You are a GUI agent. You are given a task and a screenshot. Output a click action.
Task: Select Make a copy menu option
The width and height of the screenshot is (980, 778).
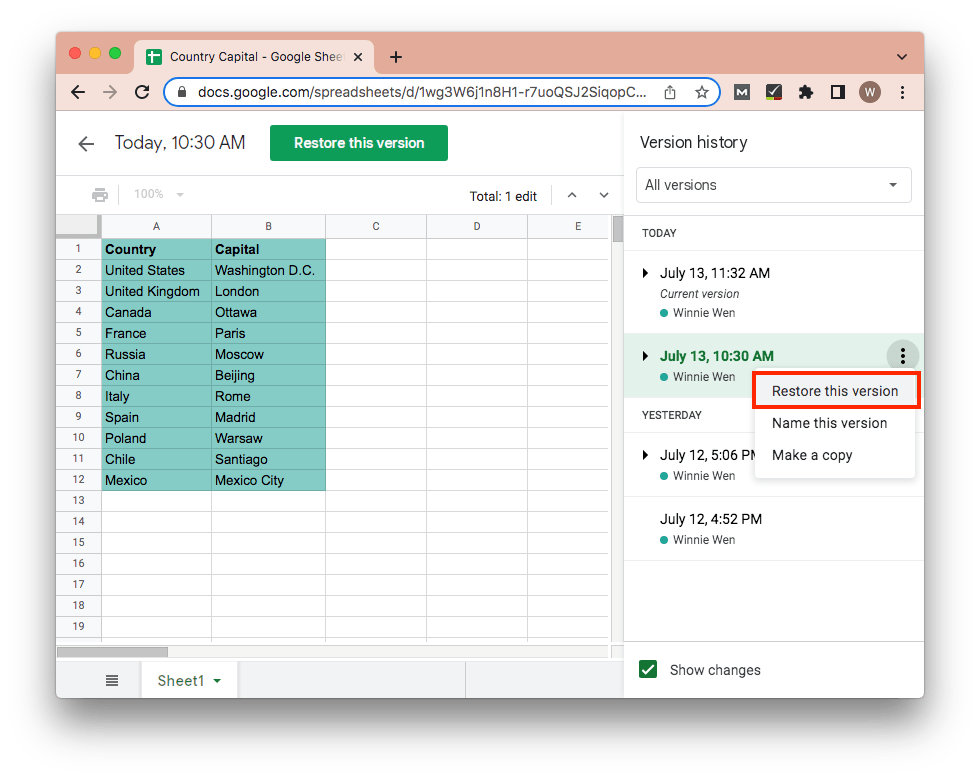tap(812, 455)
